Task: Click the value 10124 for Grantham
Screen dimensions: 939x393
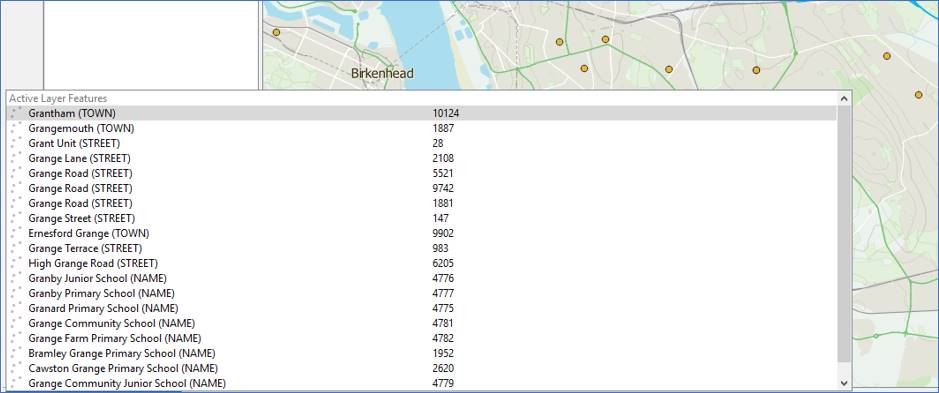Action: point(446,113)
